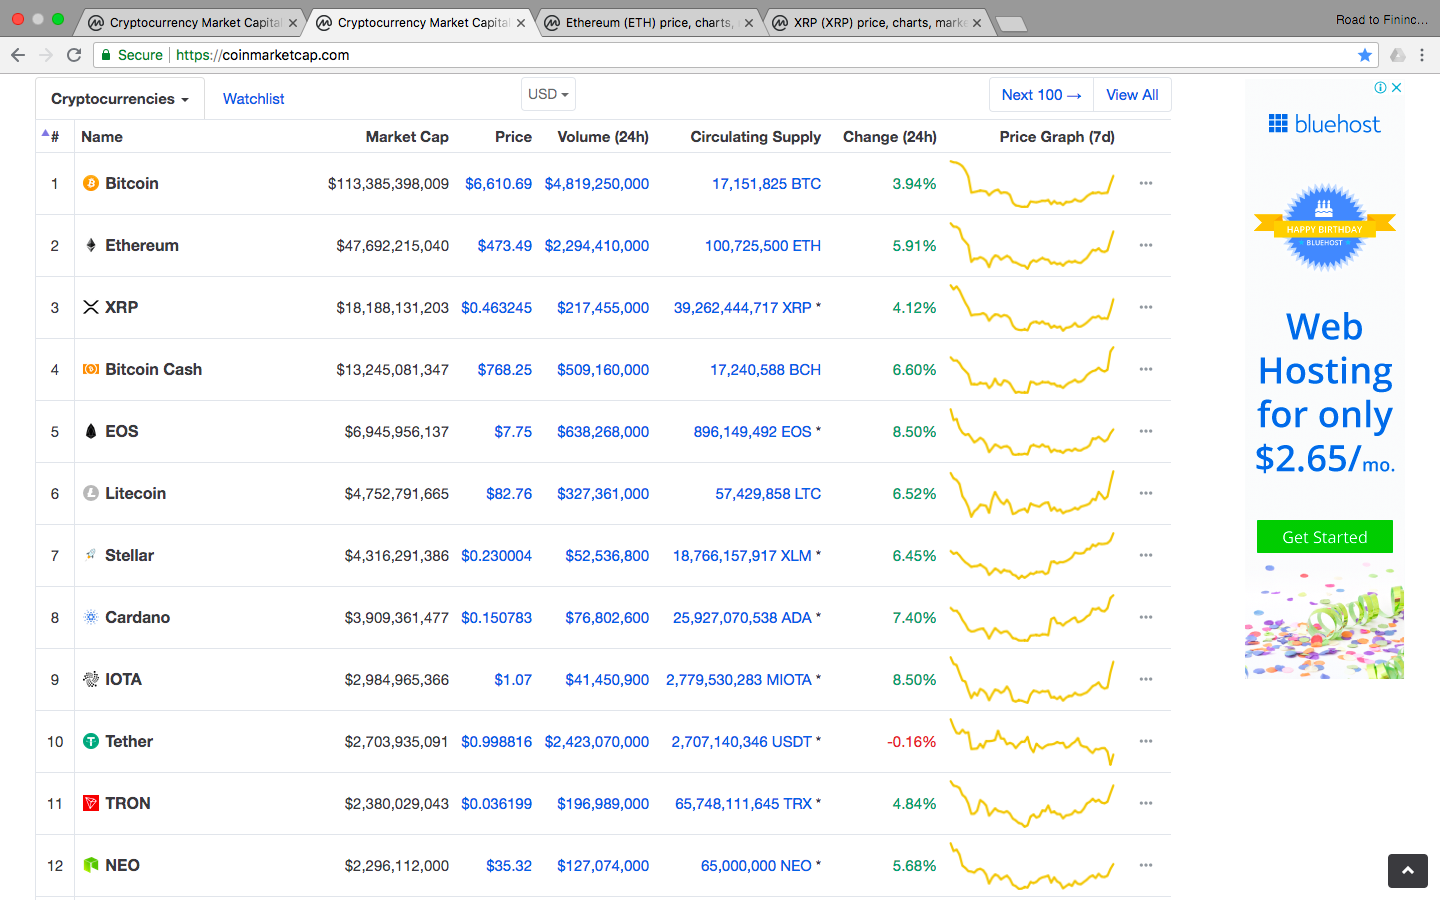Click the ad info icon
This screenshot has height=900, width=1440.
(x=1381, y=88)
